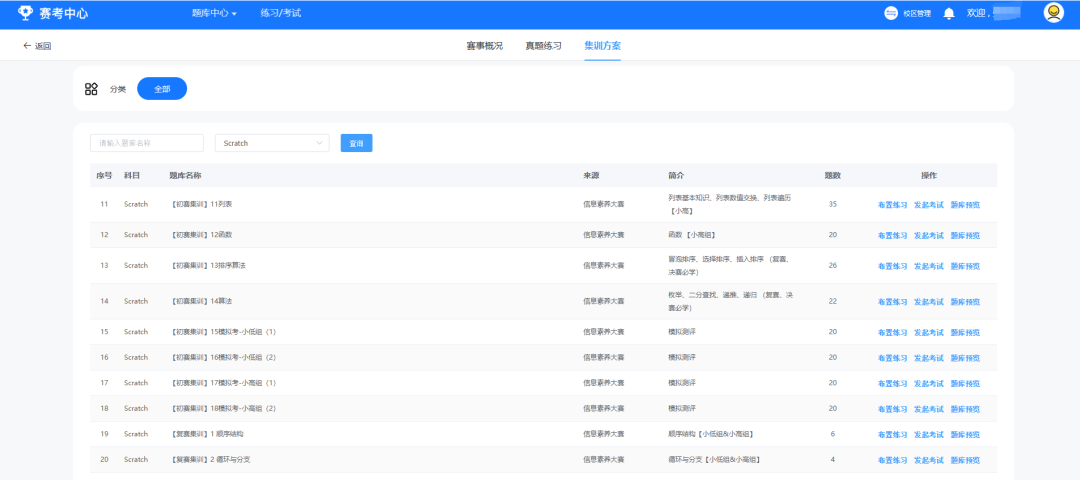
Task: Click the 赛考中心 trophy logo icon
Action: pyautogui.click(x=25, y=12)
